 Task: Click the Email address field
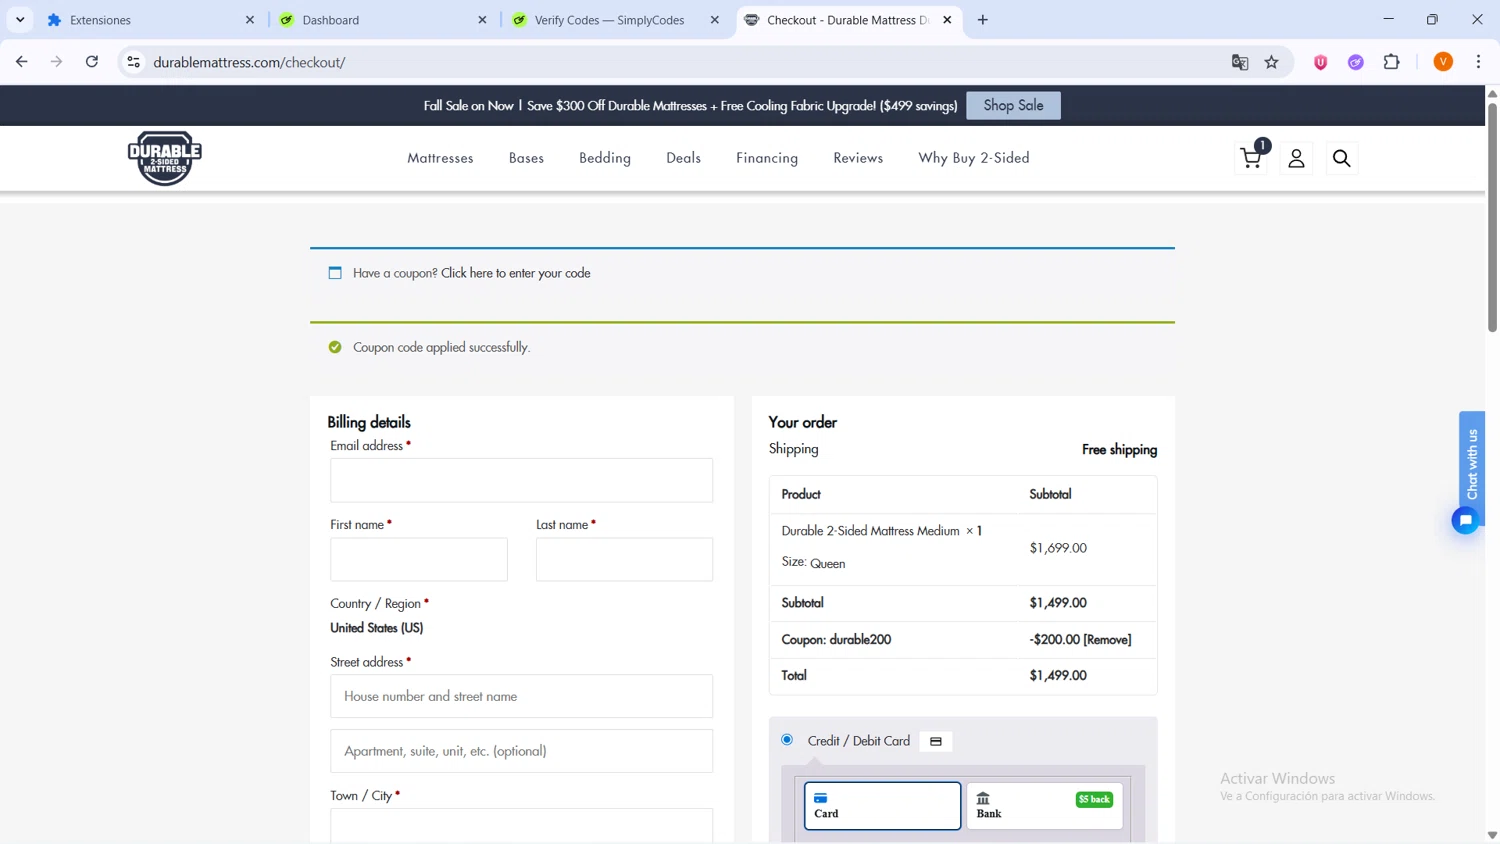pyautogui.click(x=521, y=480)
